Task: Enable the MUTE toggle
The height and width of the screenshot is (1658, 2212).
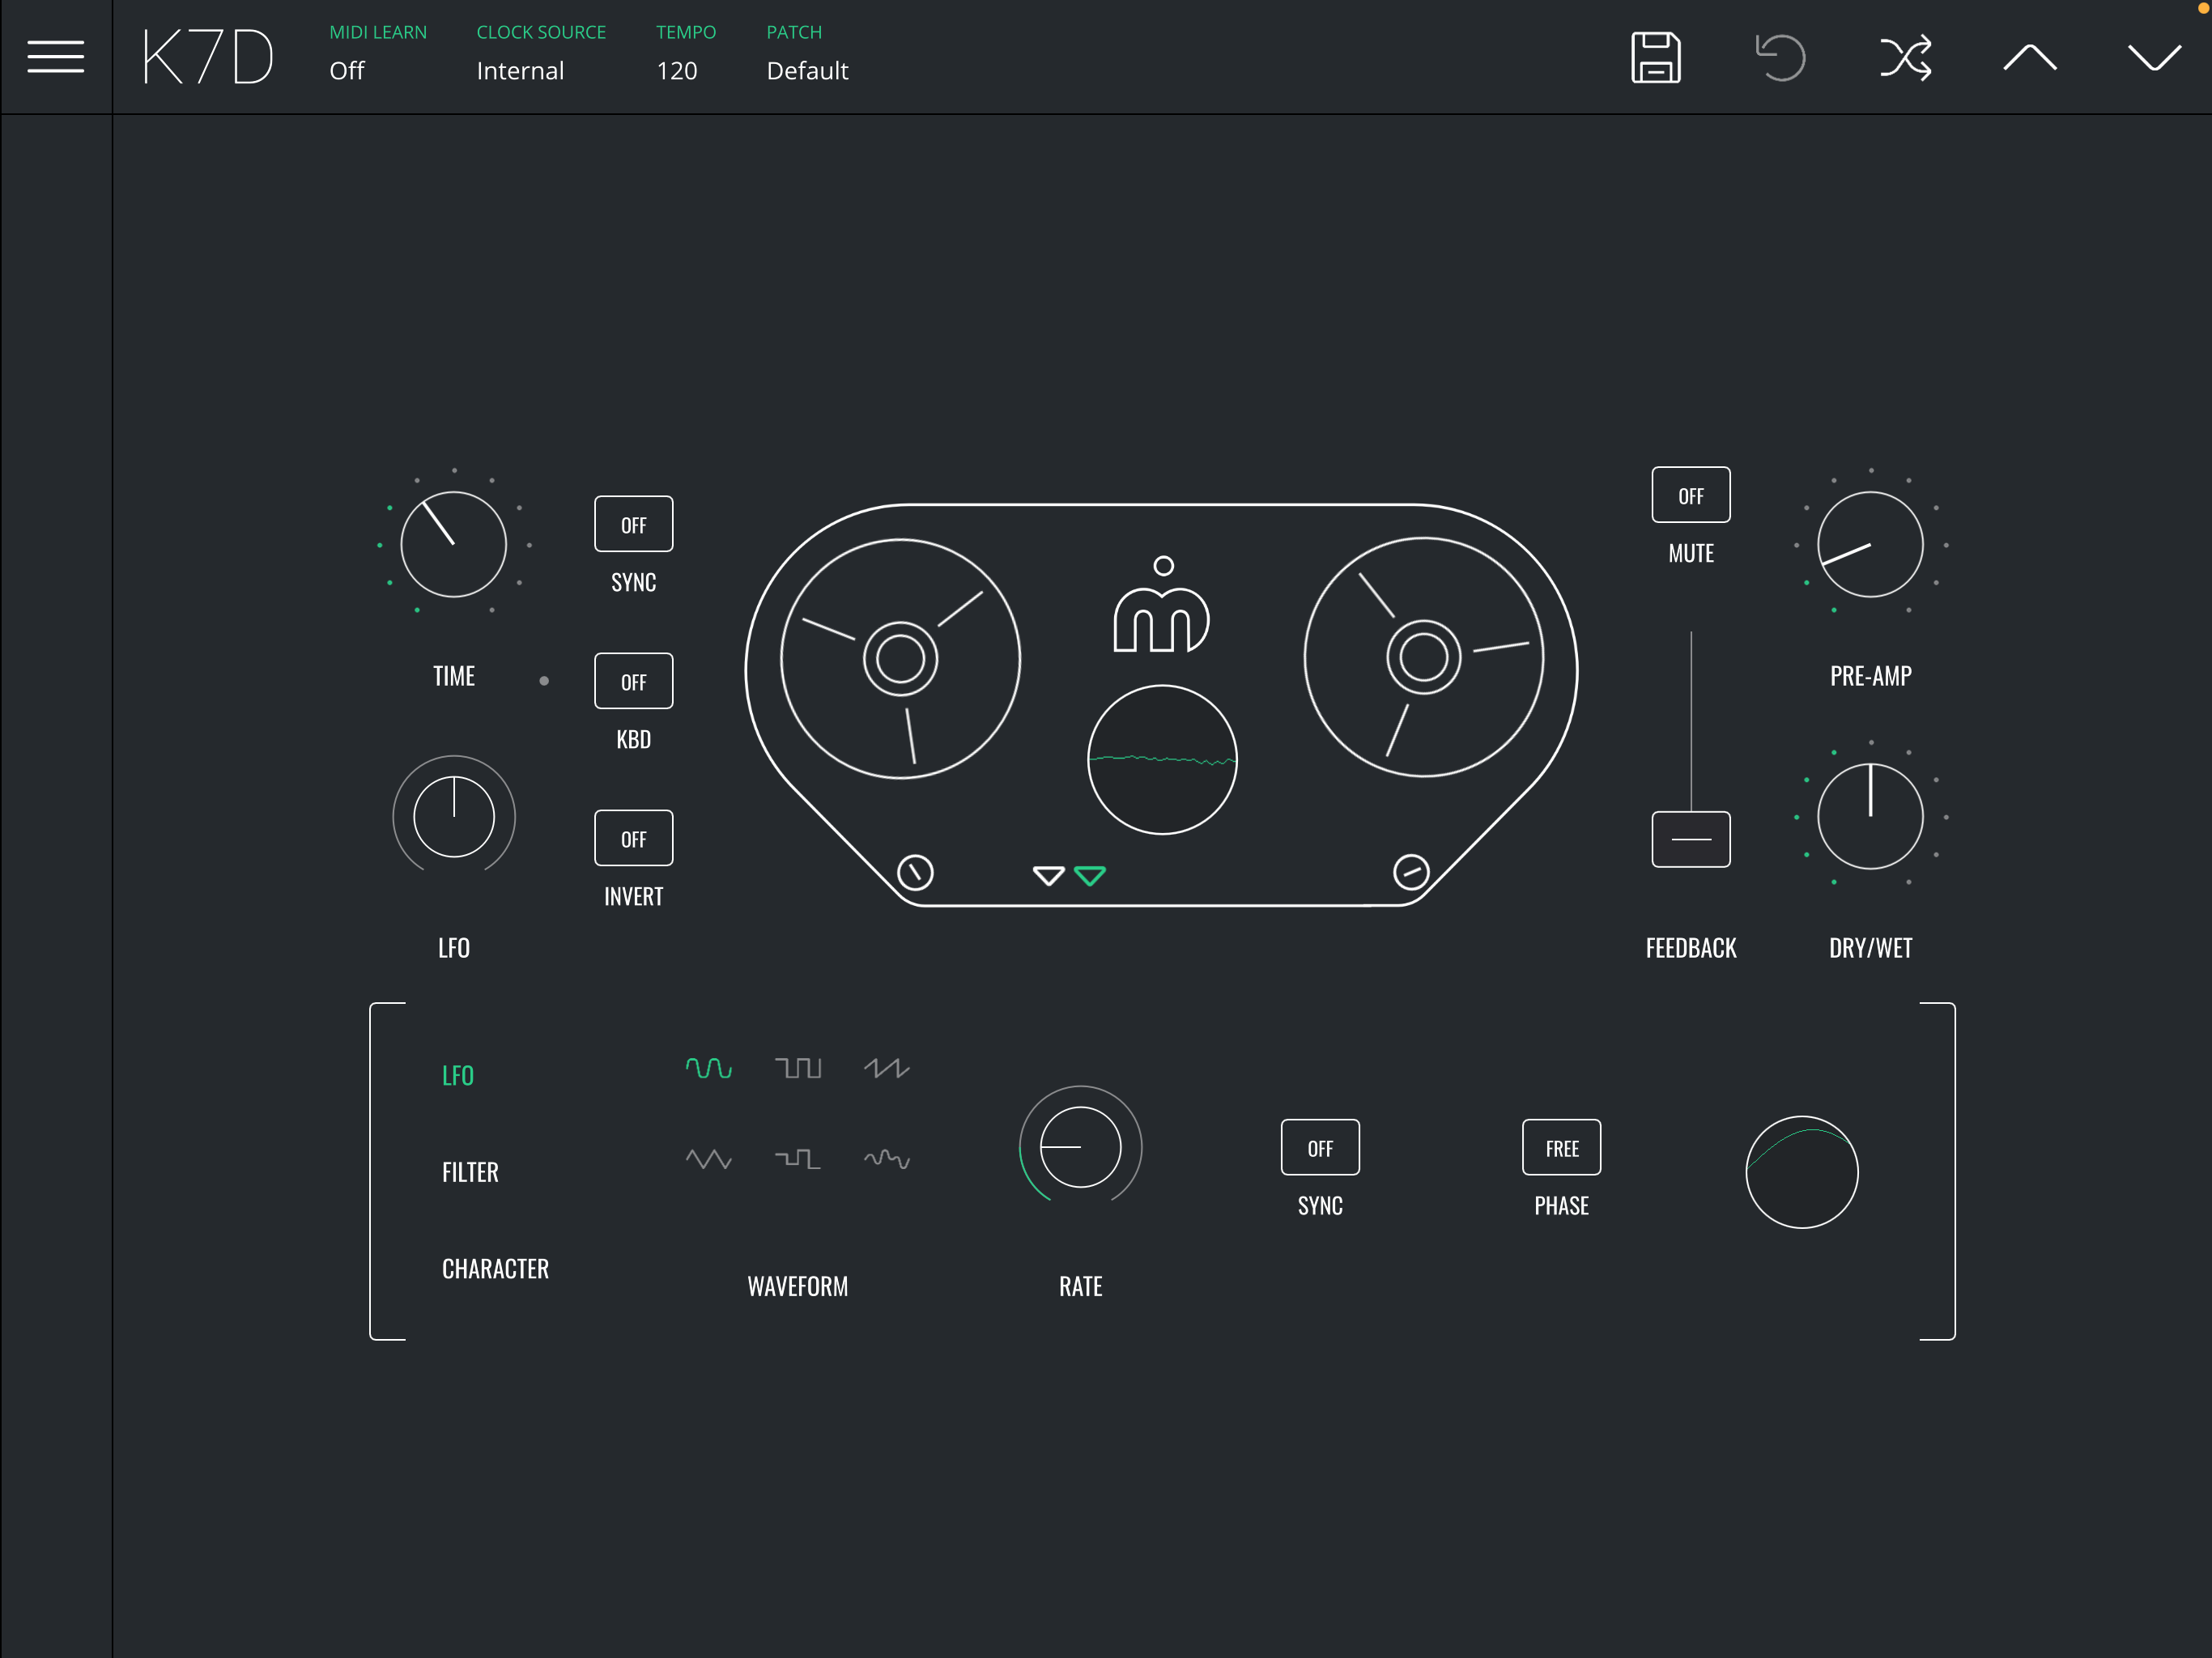Action: tap(1690, 495)
